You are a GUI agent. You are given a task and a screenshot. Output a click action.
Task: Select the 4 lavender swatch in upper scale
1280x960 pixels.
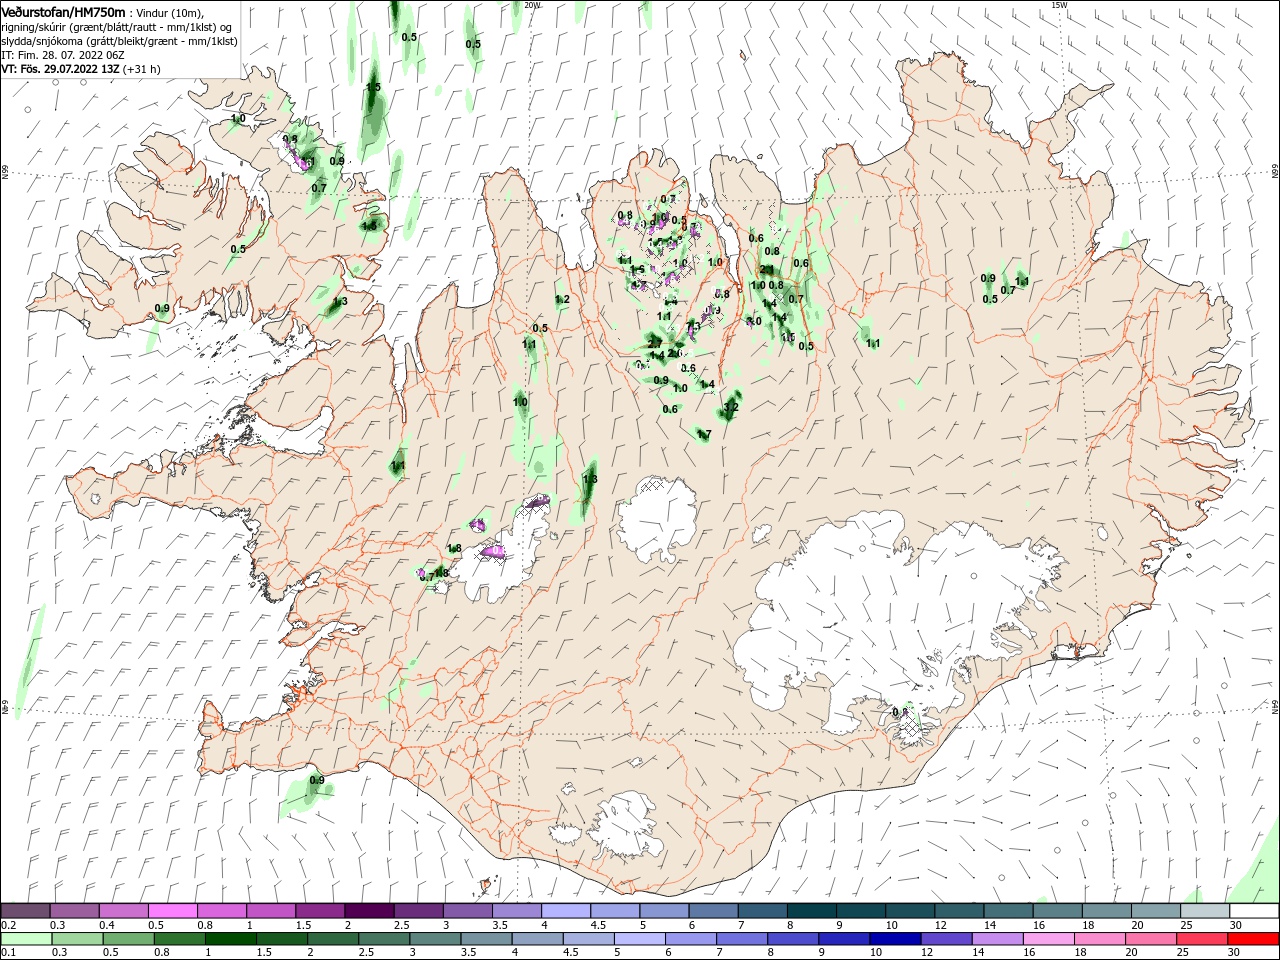(x=565, y=911)
